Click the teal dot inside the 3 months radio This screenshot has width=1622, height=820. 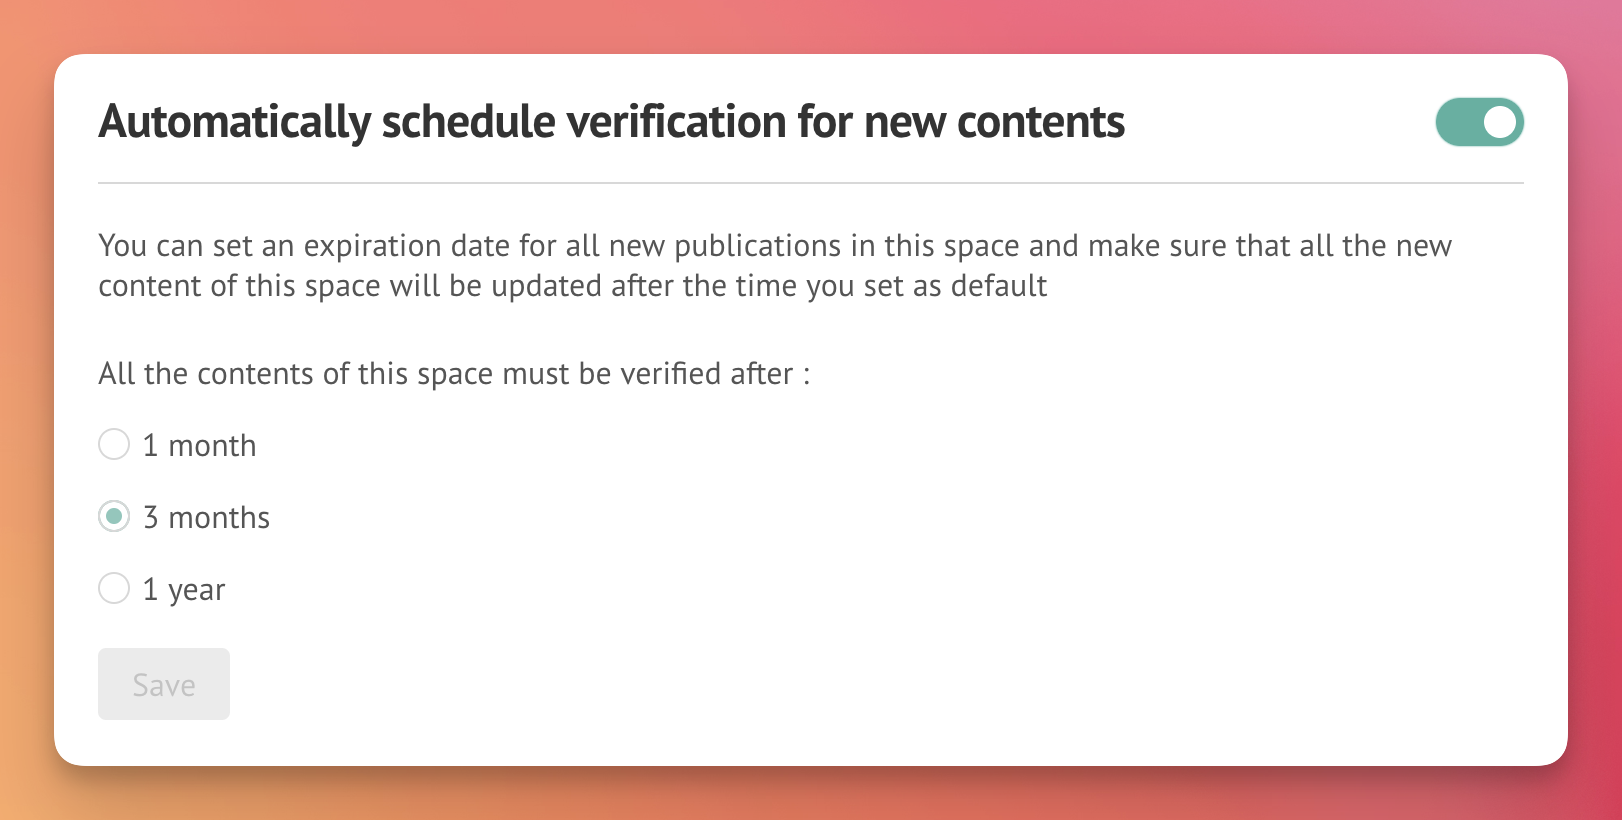click(x=114, y=516)
